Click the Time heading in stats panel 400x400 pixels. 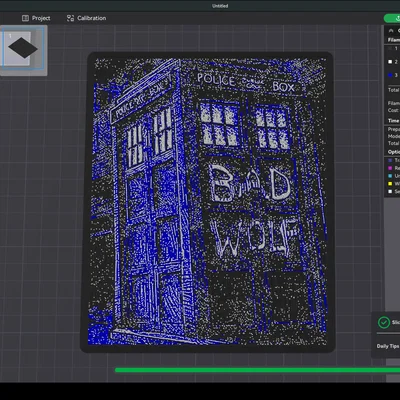coord(393,121)
